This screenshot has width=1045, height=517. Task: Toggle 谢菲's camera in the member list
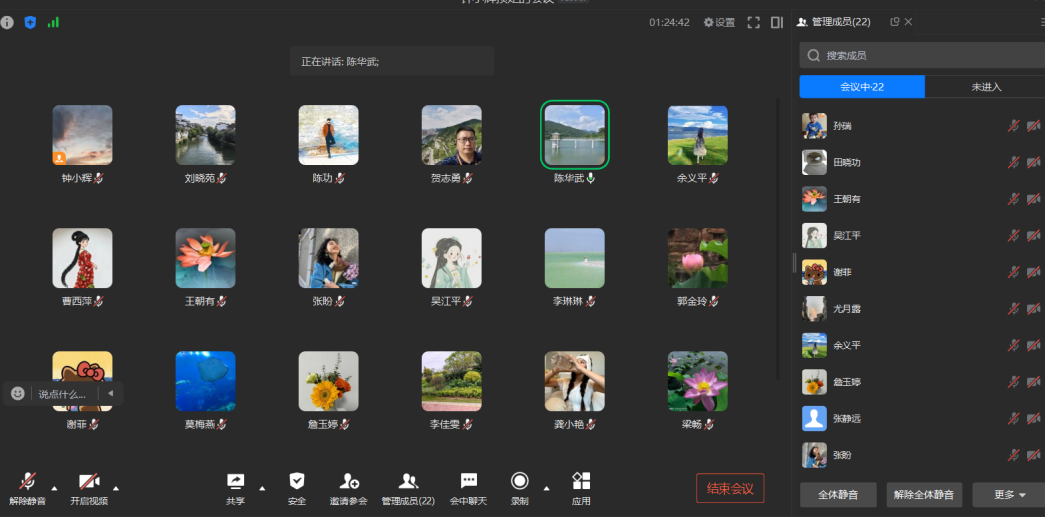click(1034, 272)
